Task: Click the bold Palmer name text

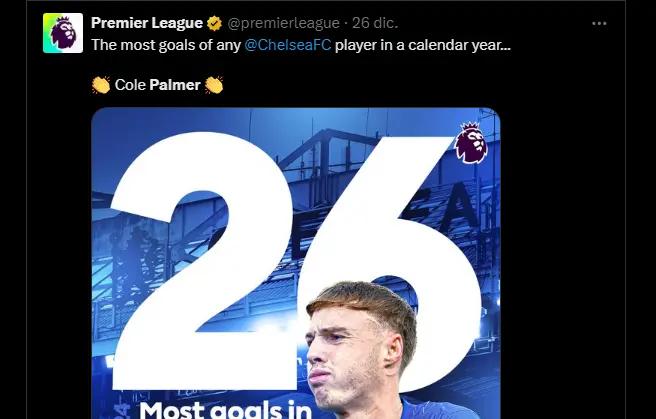Action: [174, 86]
